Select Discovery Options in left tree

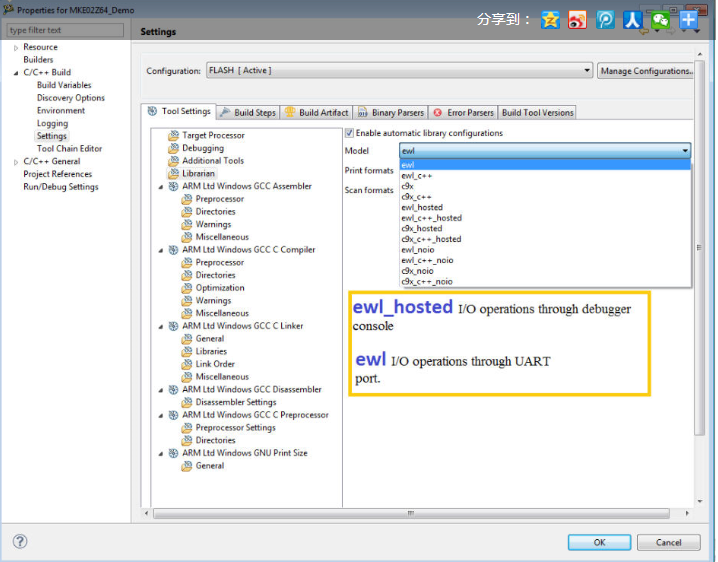[x=71, y=98]
